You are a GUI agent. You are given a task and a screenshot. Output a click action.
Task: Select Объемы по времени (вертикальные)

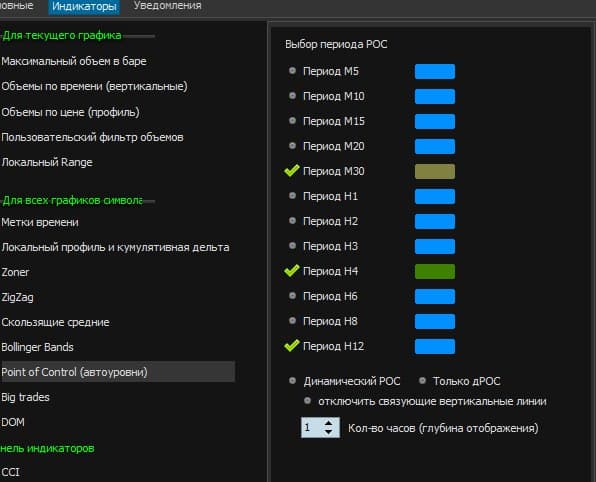pos(94,86)
